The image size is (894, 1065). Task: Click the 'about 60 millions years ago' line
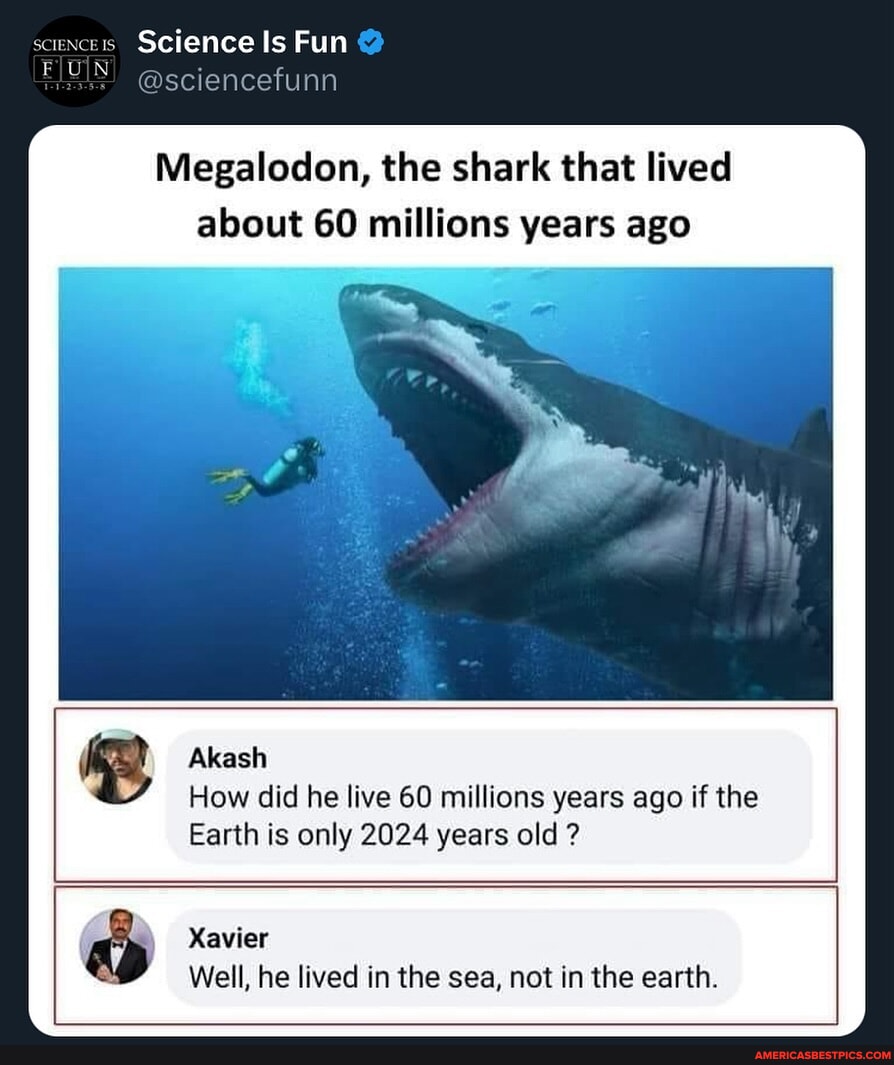(444, 223)
